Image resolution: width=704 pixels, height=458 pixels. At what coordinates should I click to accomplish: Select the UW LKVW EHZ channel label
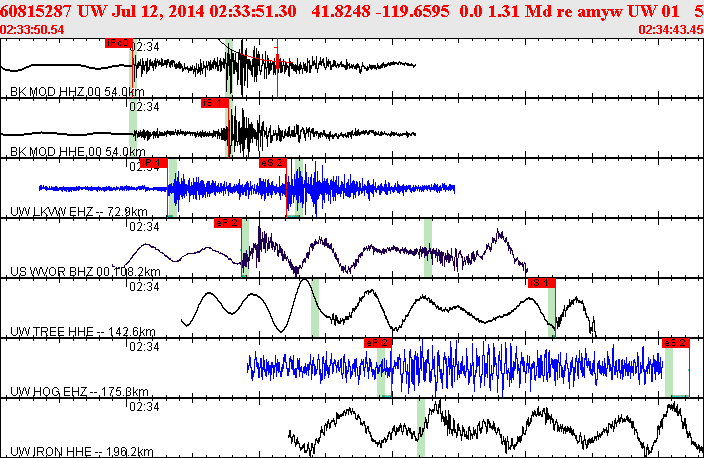79,211
